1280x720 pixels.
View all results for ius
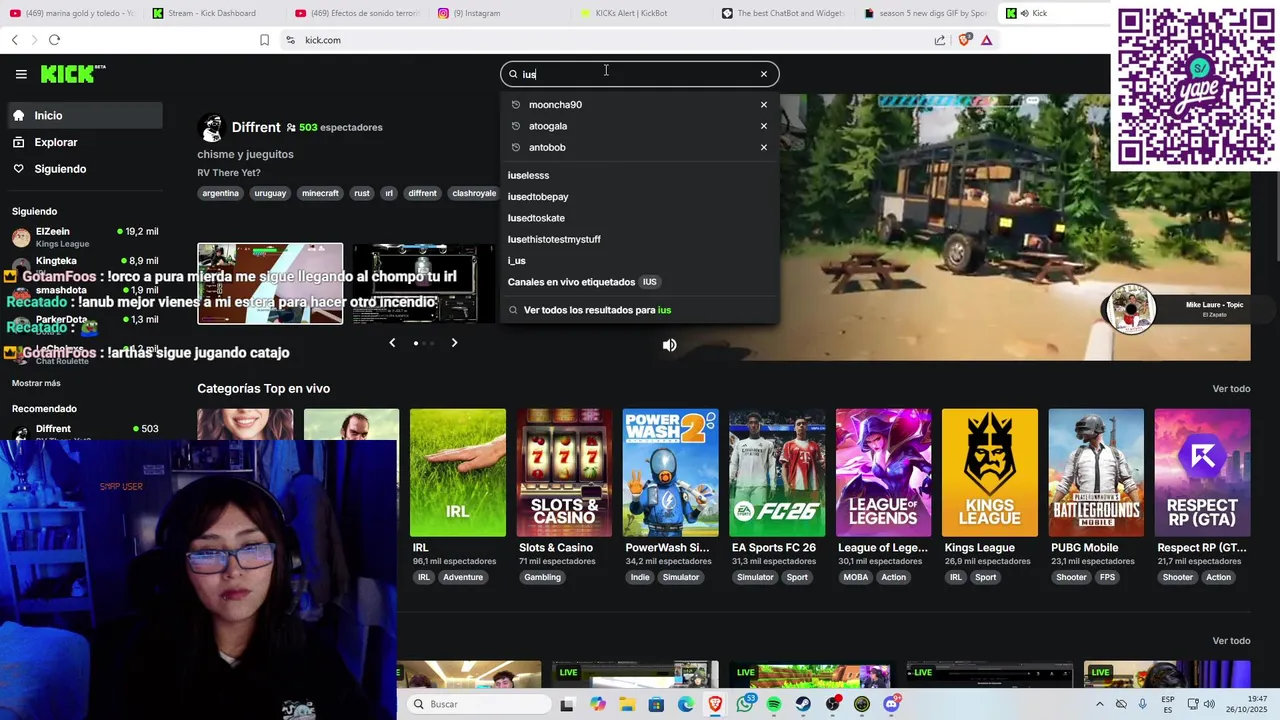pos(597,310)
